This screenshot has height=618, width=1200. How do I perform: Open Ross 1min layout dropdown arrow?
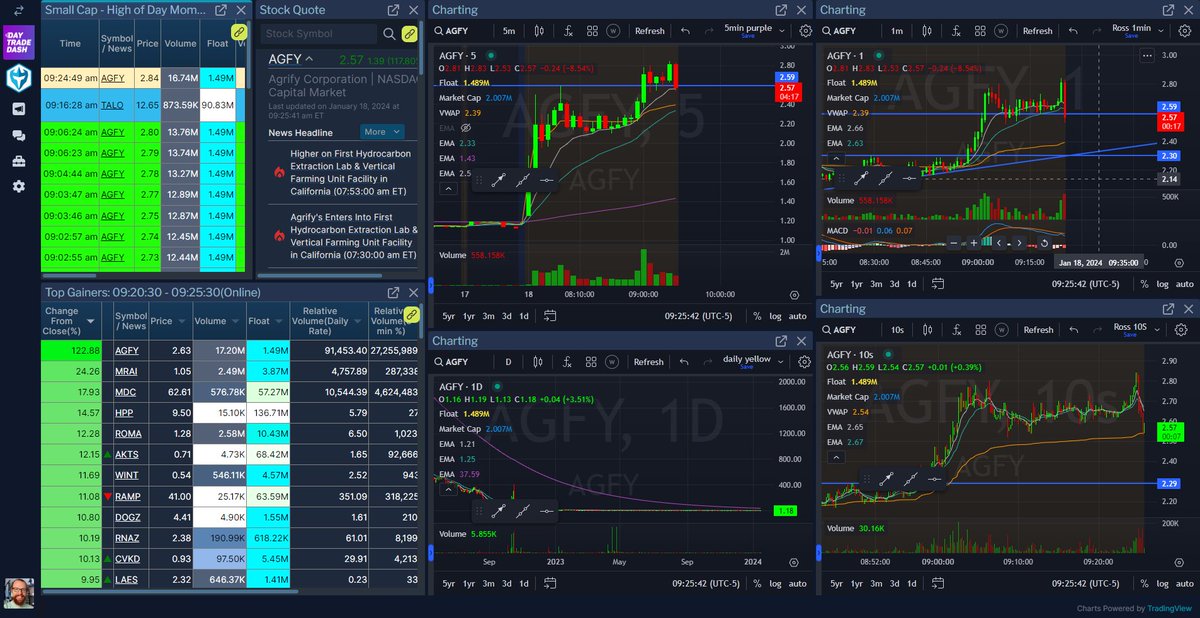point(1159,30)
